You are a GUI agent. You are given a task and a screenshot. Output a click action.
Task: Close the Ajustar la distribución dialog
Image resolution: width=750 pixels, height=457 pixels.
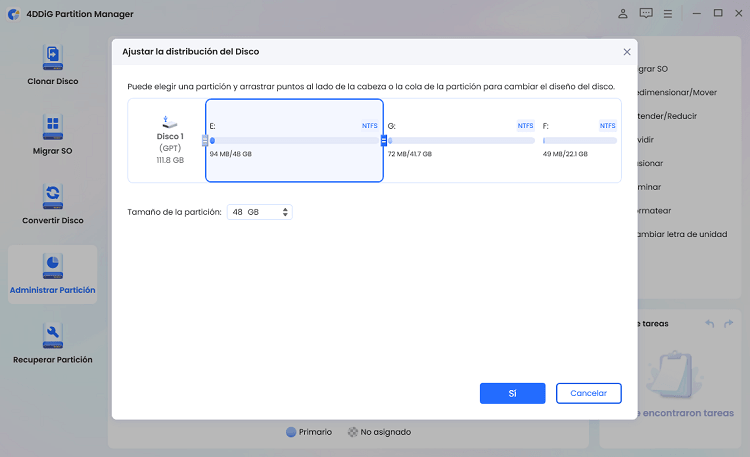627,51
